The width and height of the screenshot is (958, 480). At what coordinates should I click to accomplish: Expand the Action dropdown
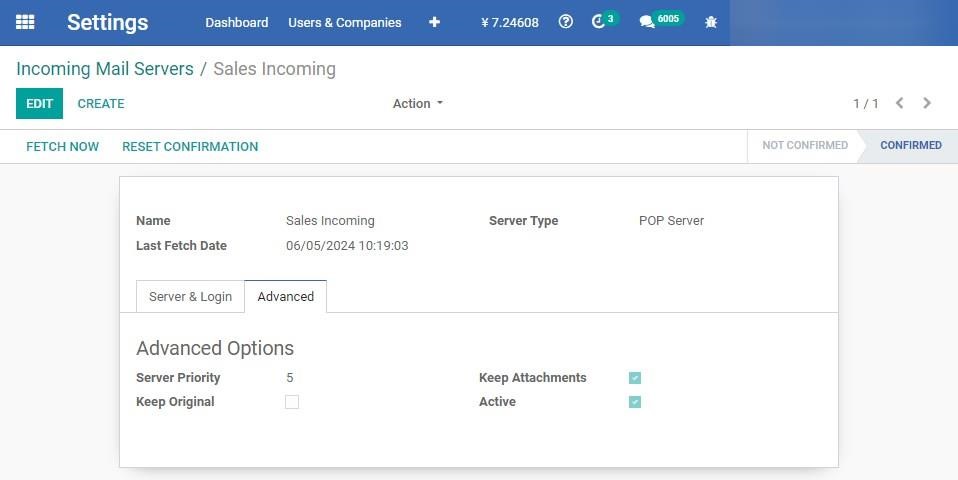tap(418, 104)
